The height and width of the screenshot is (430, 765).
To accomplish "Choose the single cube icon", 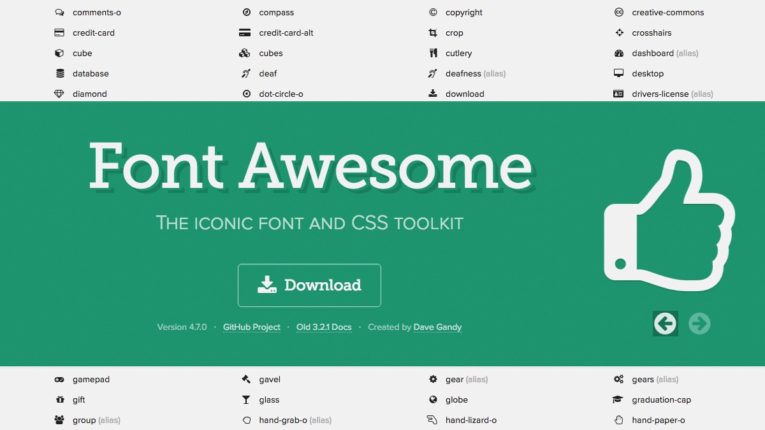I will 59,53.
